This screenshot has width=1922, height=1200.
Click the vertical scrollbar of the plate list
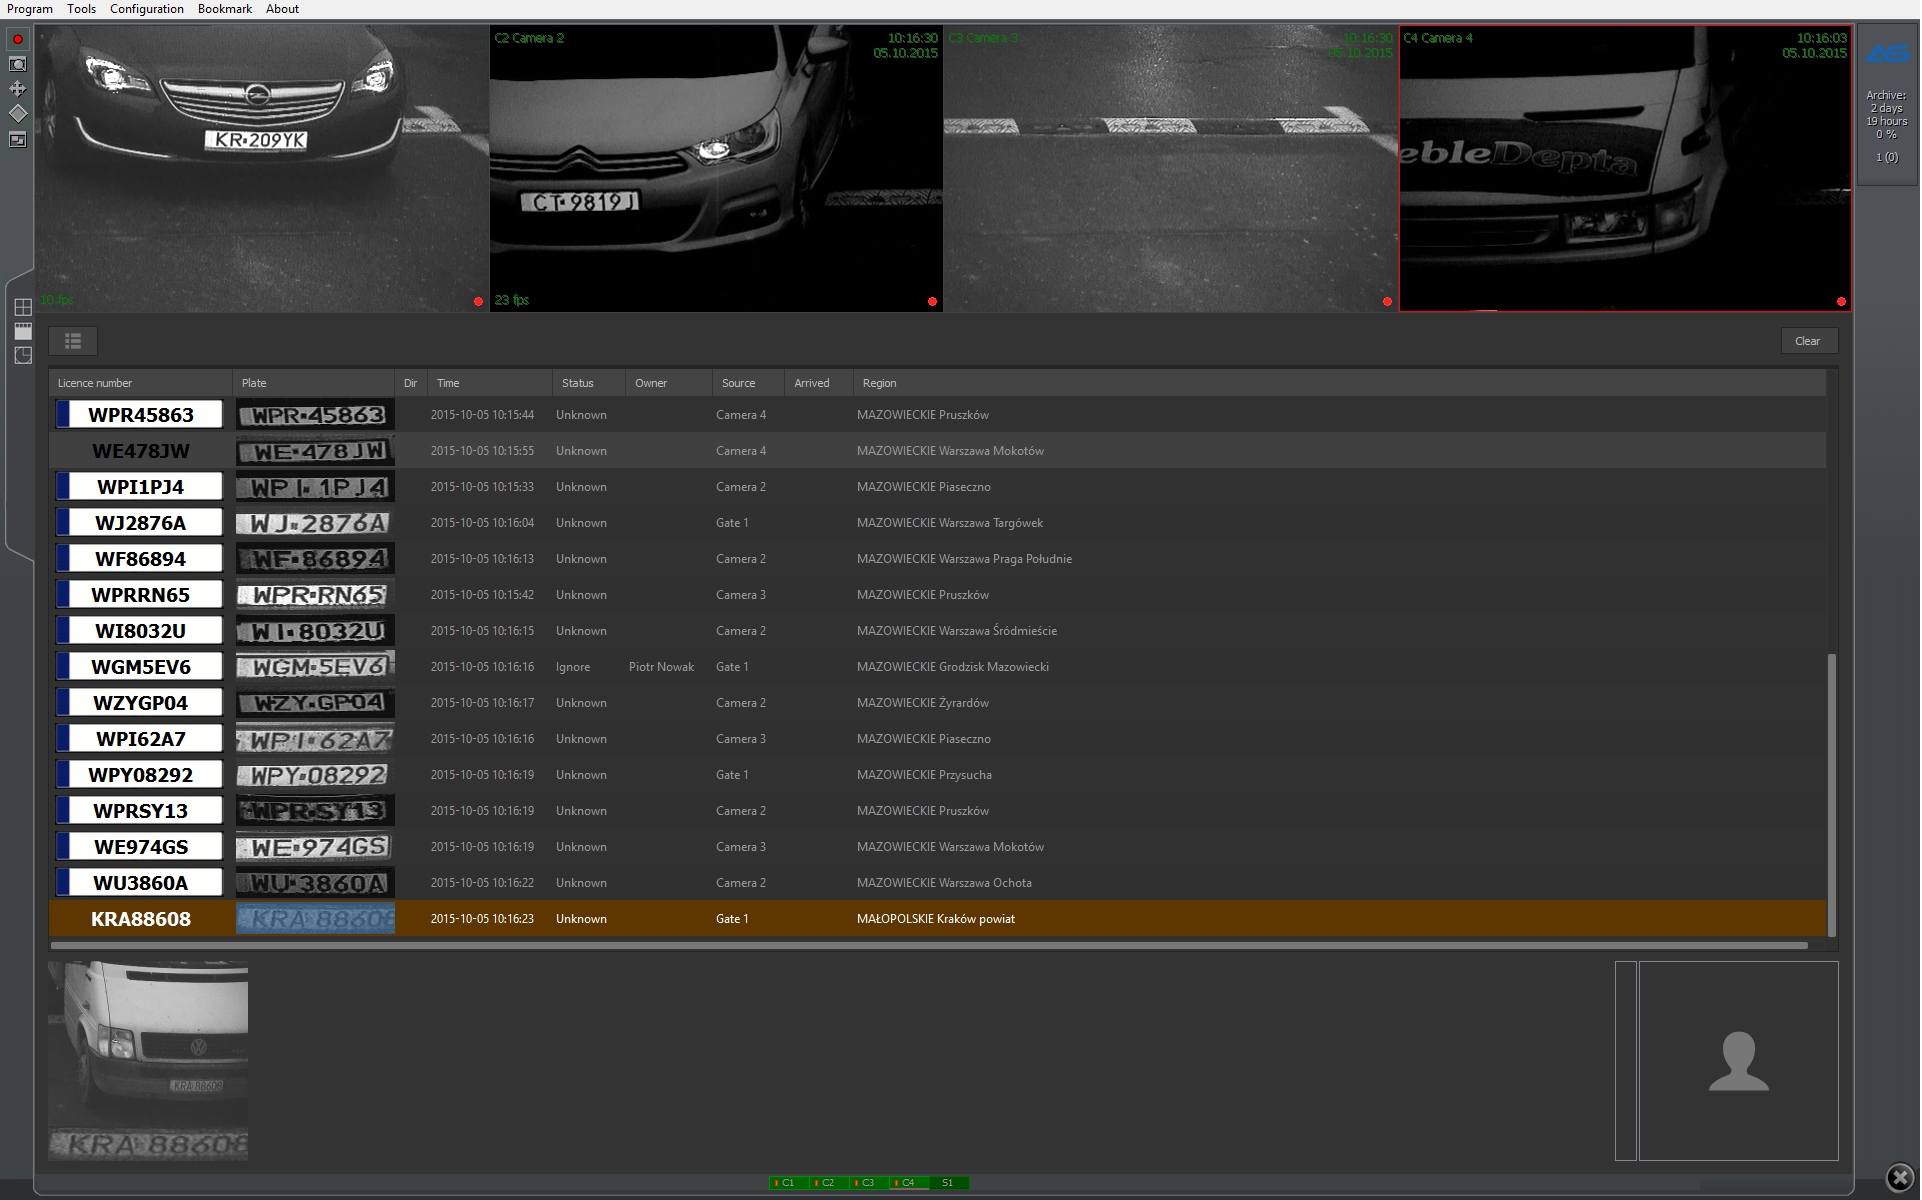click(1832, 794)
